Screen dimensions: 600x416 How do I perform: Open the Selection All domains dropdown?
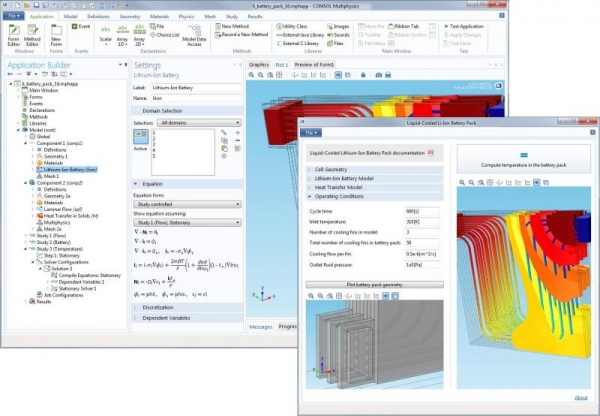(199, 123)
